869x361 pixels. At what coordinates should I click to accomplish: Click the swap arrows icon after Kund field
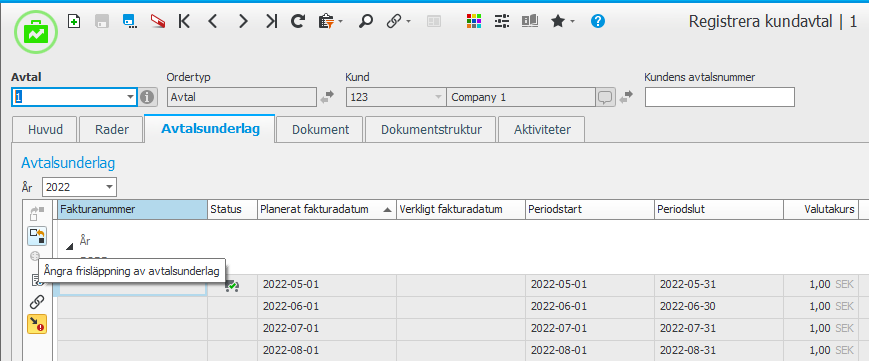(626, 97)
